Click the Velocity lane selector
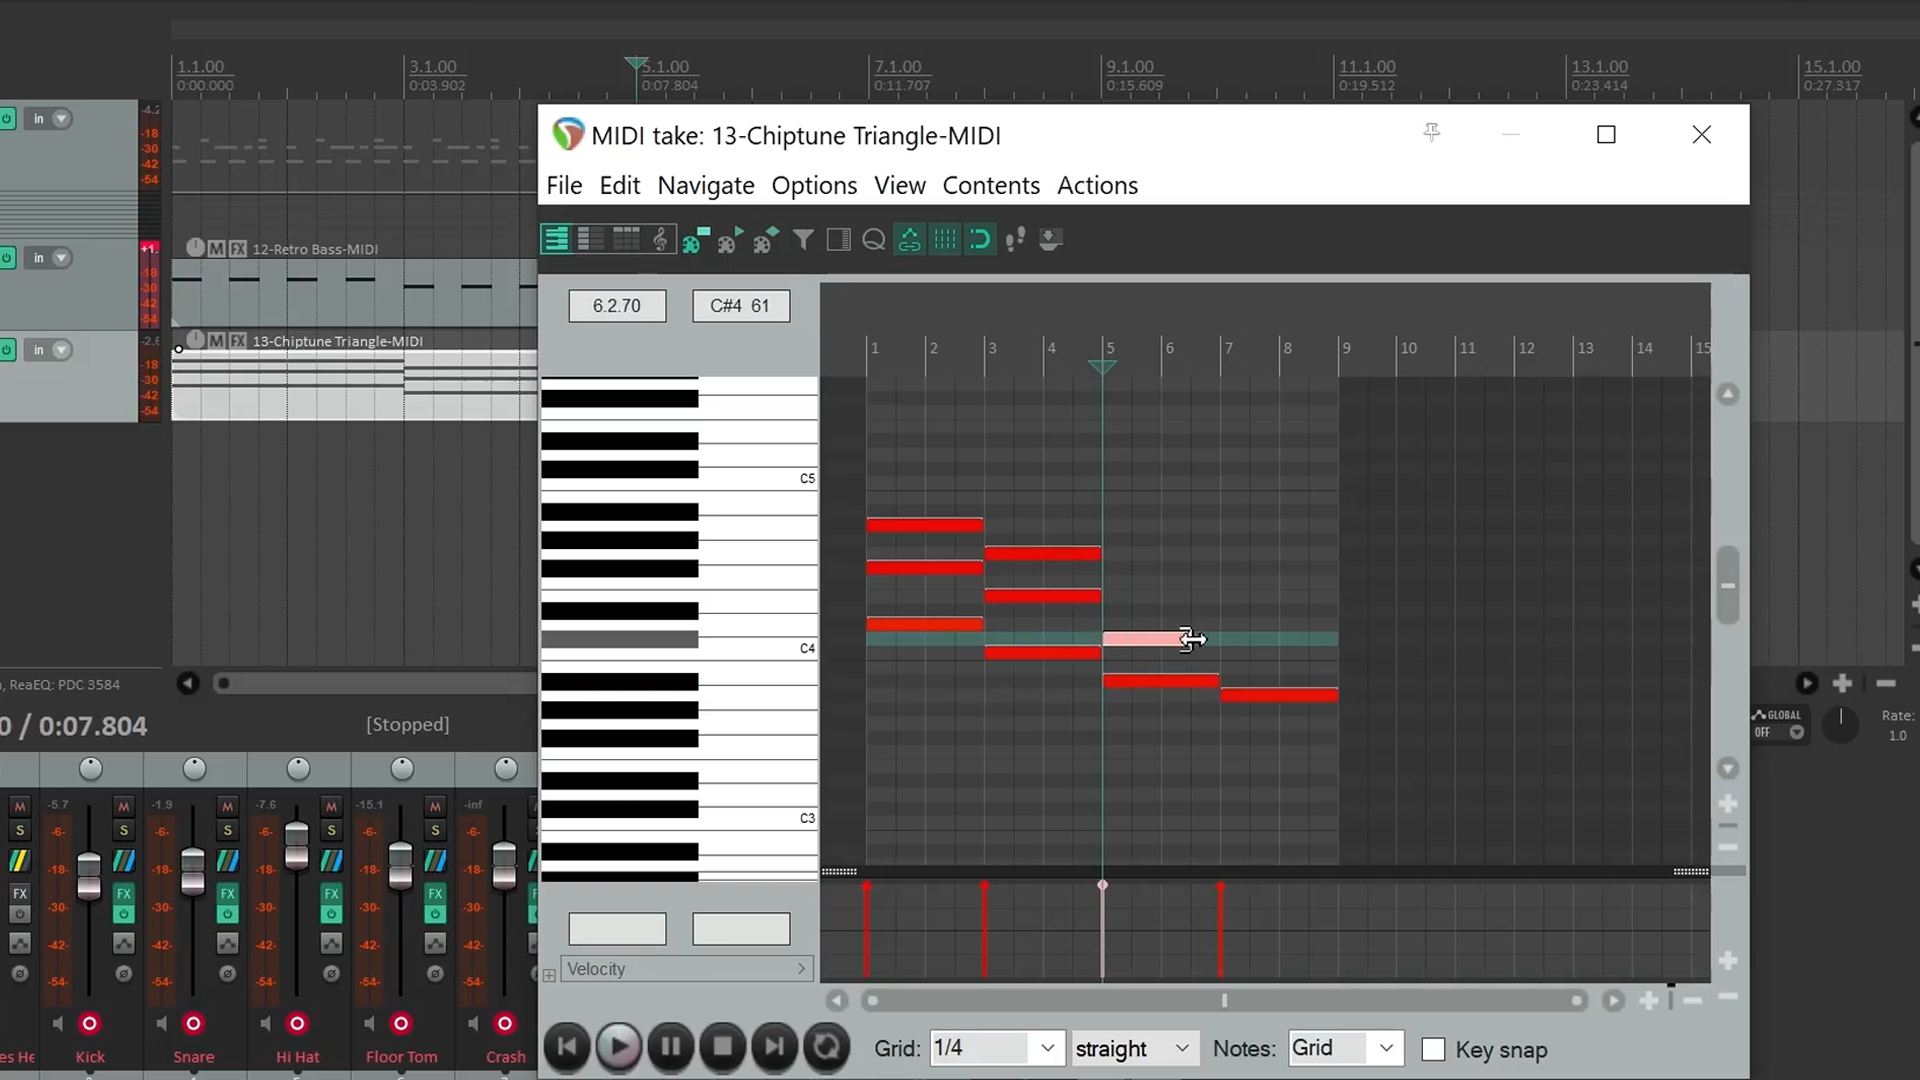This screenshot has height=1080, width=1920. [x=686, y=968]
